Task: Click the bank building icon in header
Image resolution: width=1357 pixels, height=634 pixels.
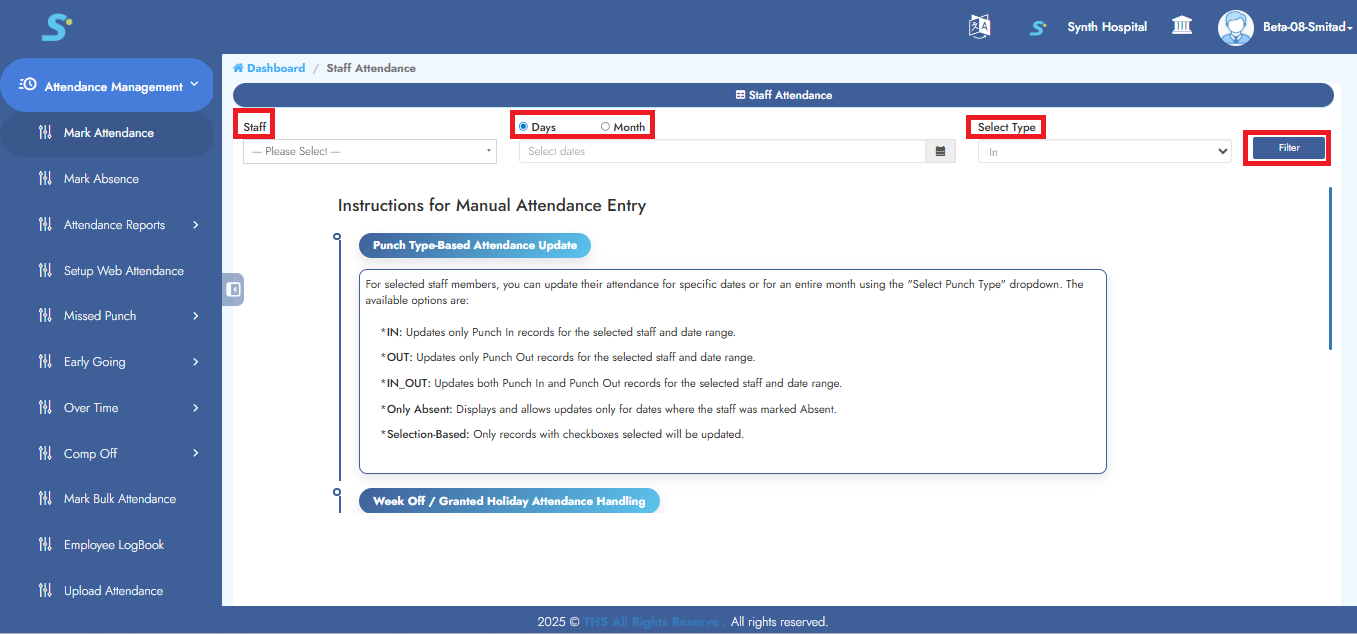Action: point(1182,26)
